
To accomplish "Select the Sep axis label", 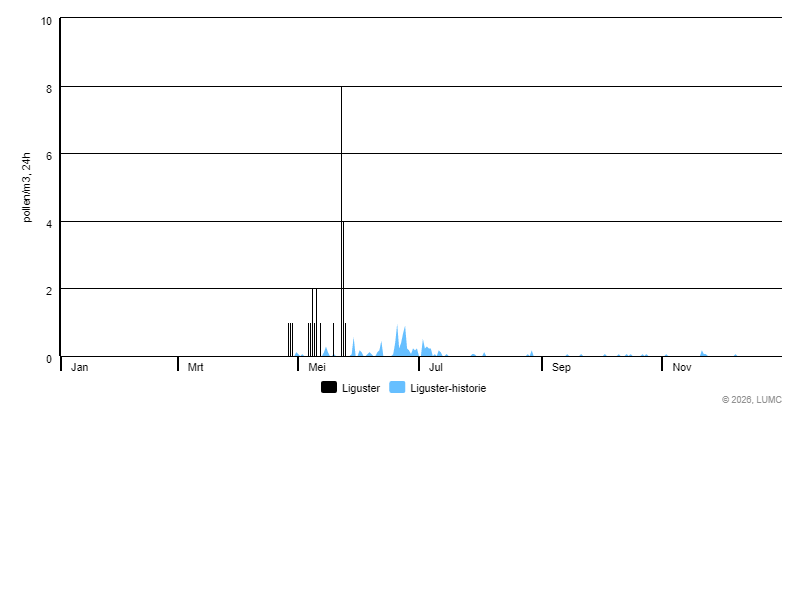I will [x=561, y=367].
